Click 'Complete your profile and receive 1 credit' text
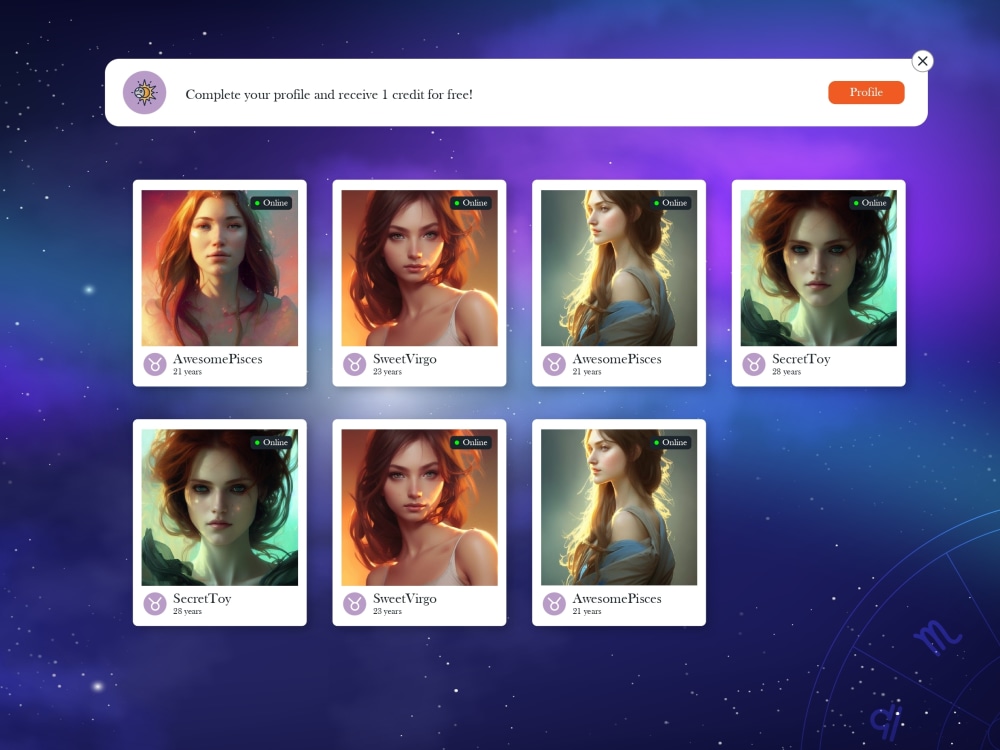The width and height of the screenshot is (1000, 750). [329, 94]
